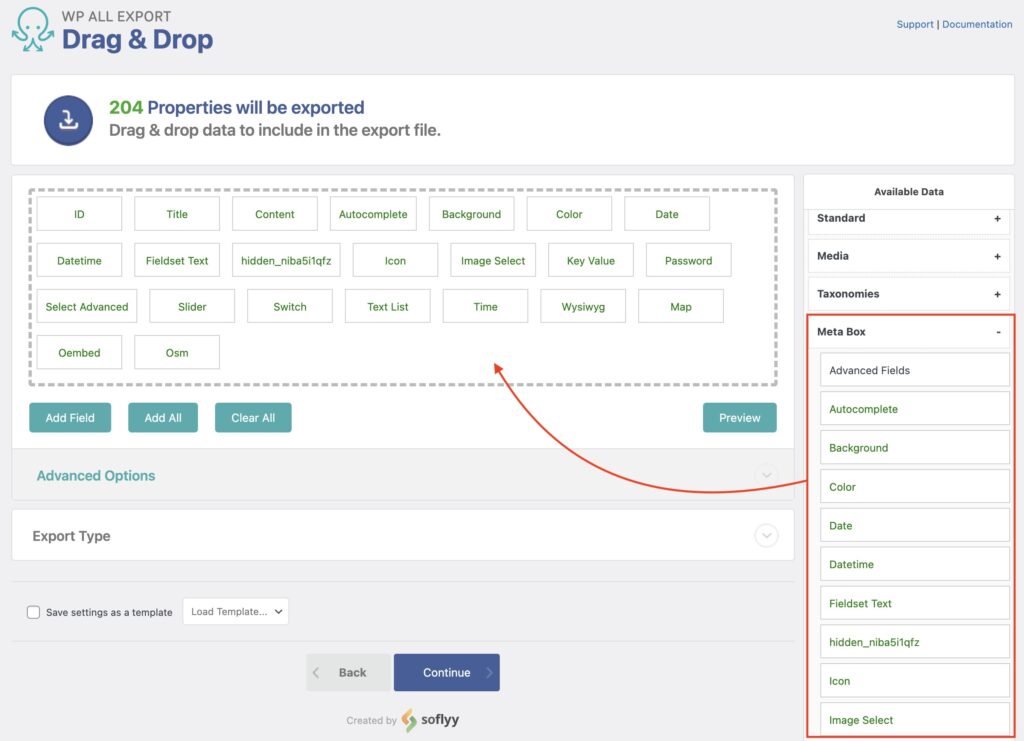Collapse the Meta Box section
The height and width of the screenshot is (741, 1024).
pos(997,331)
